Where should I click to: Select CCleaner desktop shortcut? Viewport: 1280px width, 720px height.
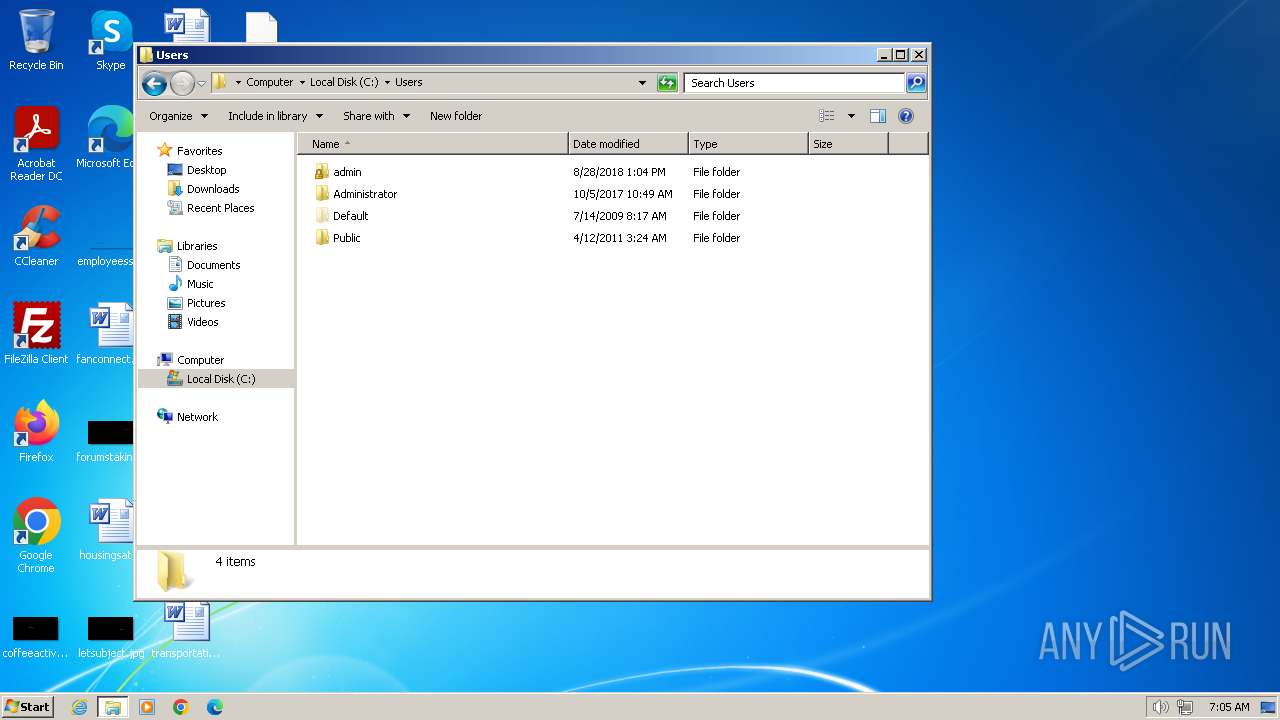pyautogui.click(x=36, y=237)
